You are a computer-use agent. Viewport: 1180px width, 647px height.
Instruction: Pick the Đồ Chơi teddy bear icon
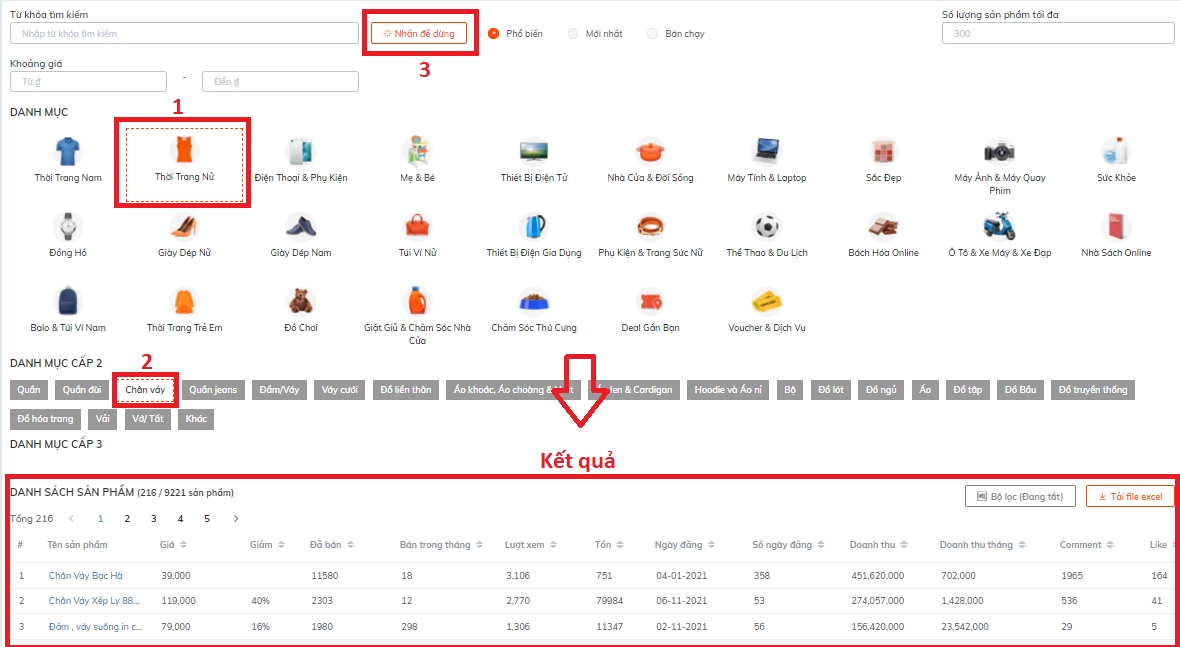pos(301,301)
